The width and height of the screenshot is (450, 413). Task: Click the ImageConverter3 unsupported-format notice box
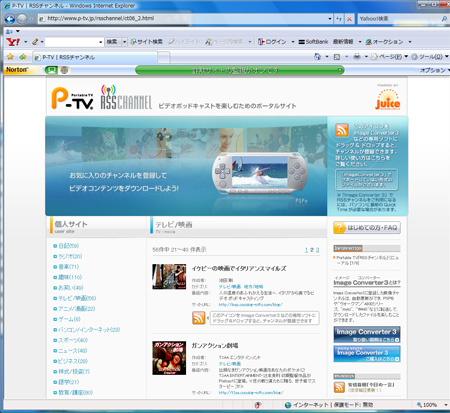tap(367, 180)
